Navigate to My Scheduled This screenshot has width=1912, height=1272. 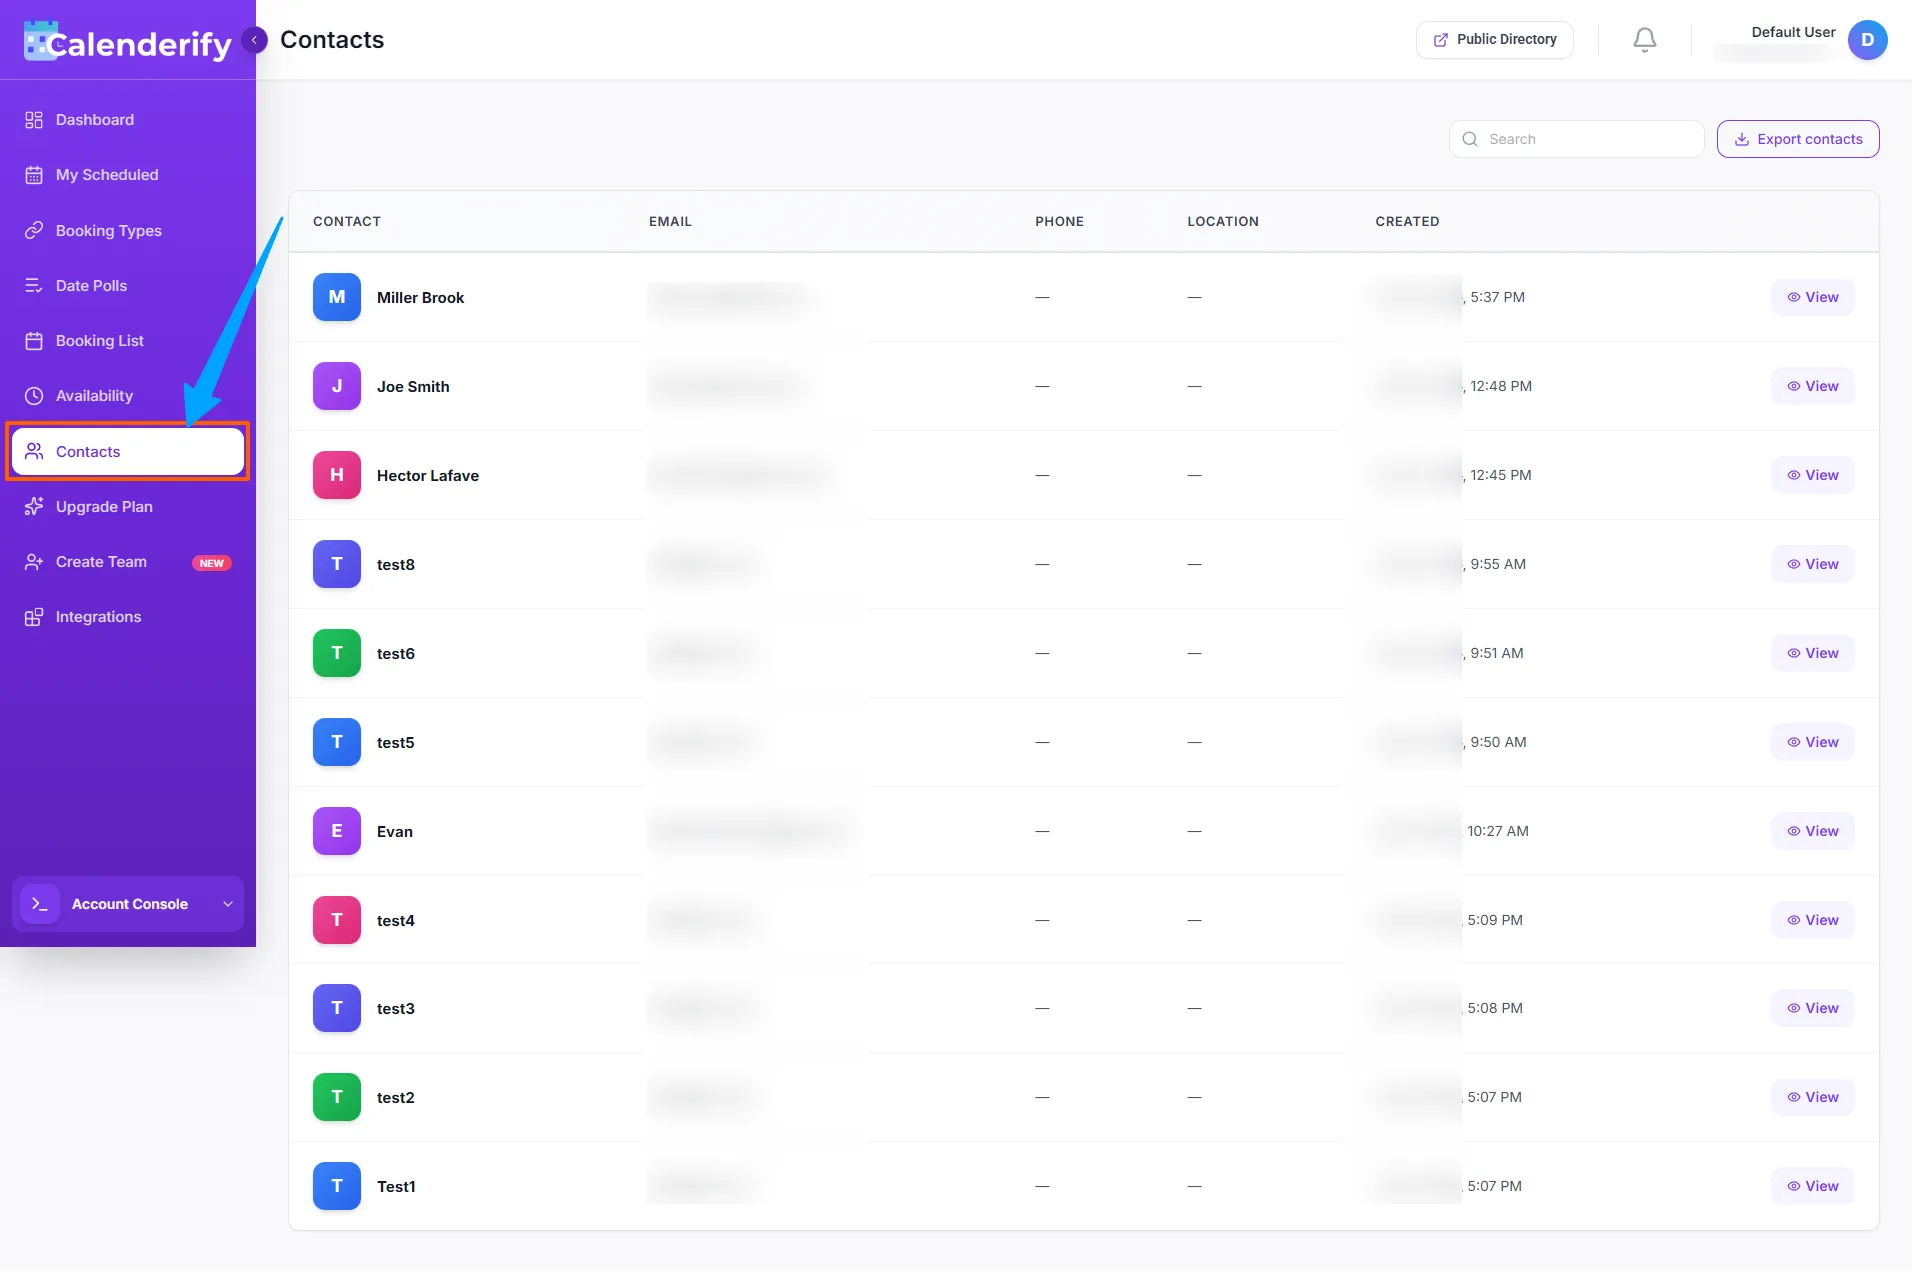click(x=106, y=174)
